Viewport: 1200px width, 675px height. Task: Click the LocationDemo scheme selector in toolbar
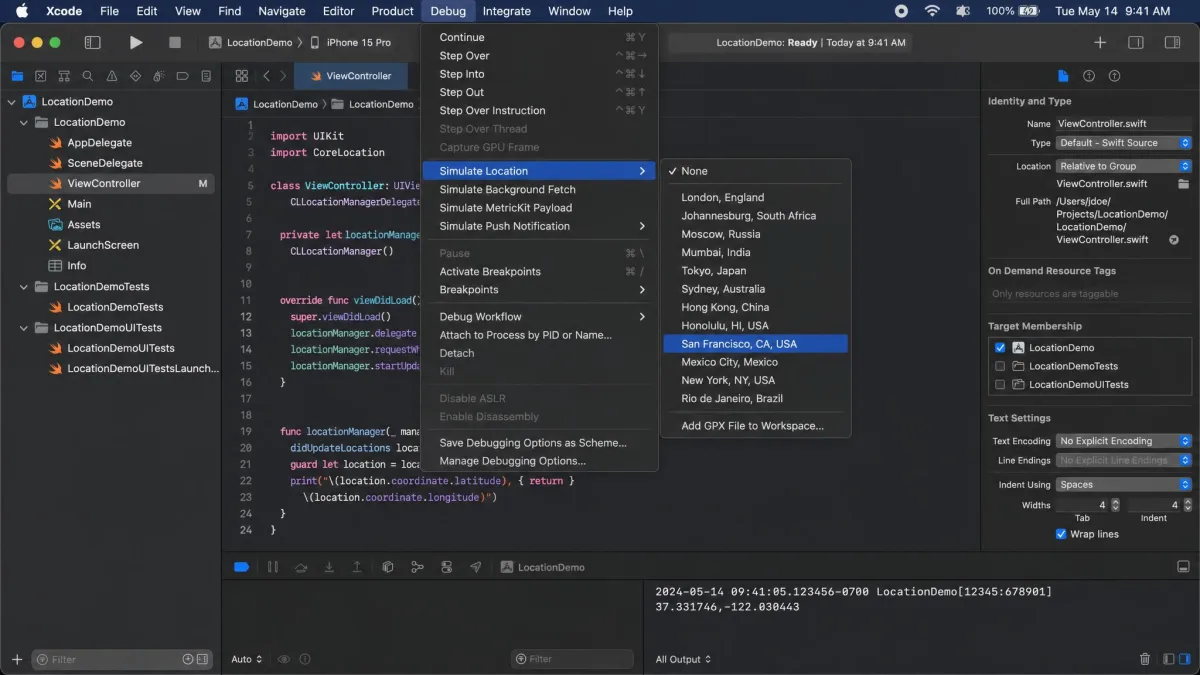(x=250, y=42)
